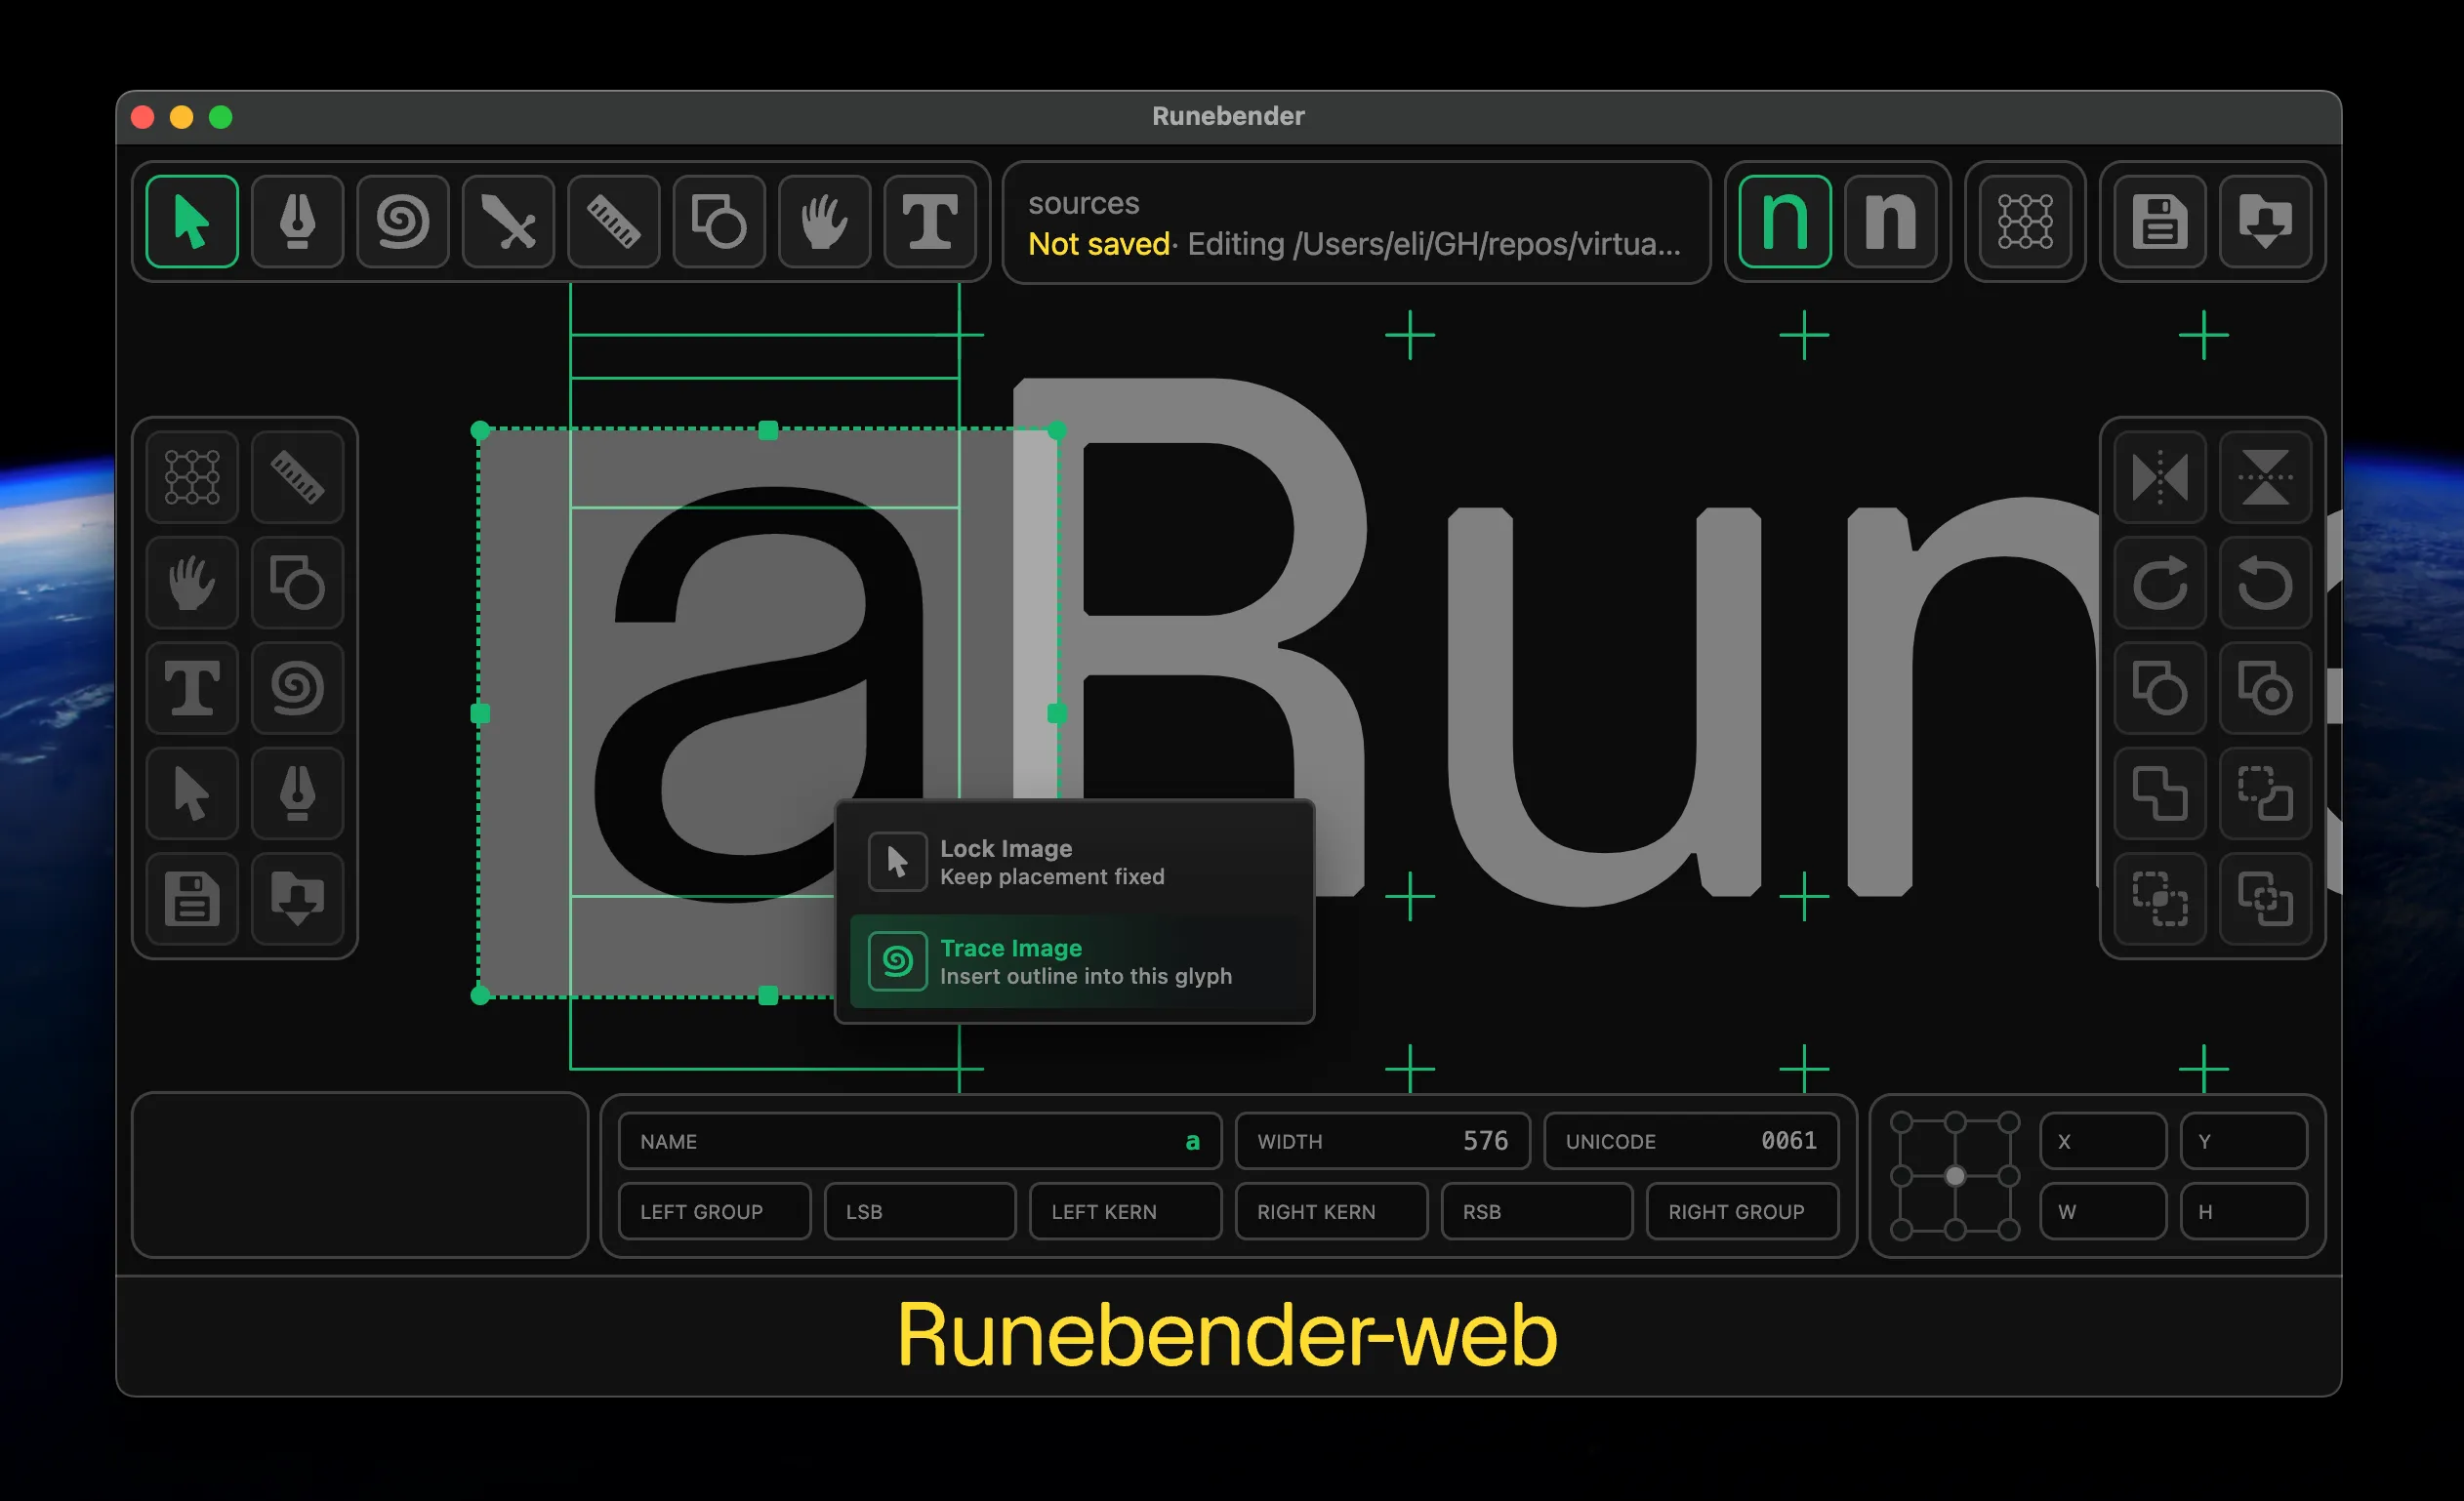Activate the Hand pan tool in top toolbar
The height and width of the screenshot is (1501, 2464).
pyautogui.click(x=825, y=221)
